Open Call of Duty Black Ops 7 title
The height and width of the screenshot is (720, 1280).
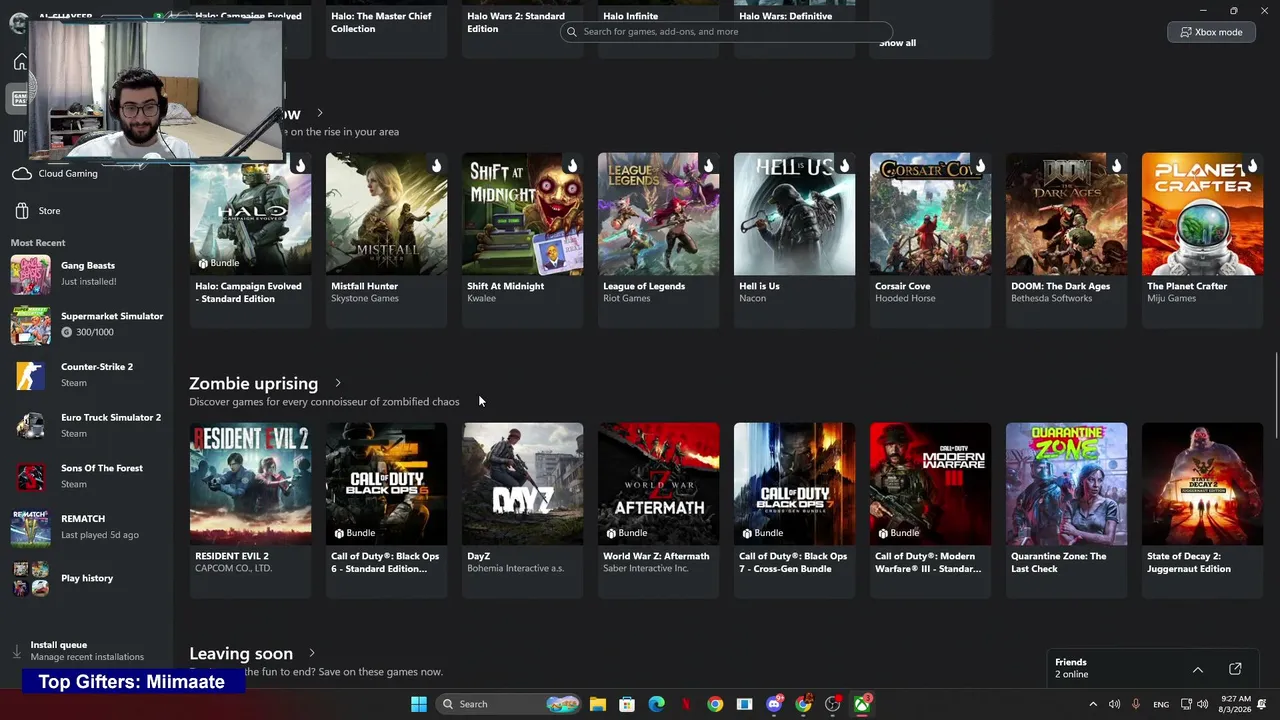tap(793, 562)
